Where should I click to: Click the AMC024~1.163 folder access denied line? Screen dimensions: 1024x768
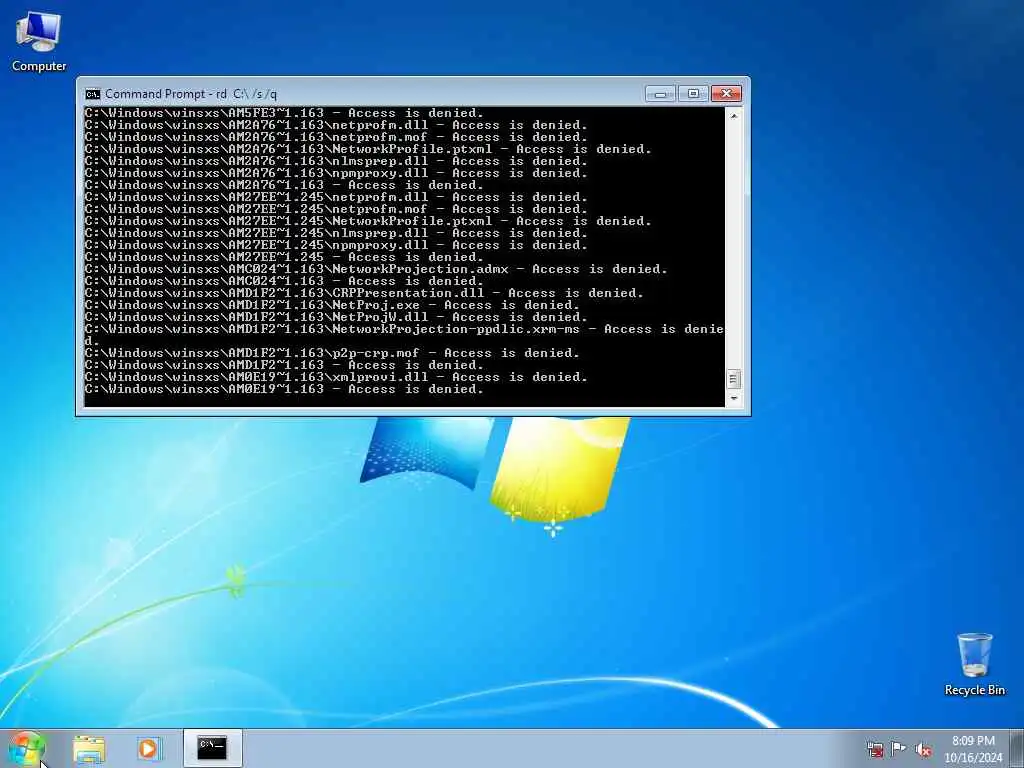(284, 281)
